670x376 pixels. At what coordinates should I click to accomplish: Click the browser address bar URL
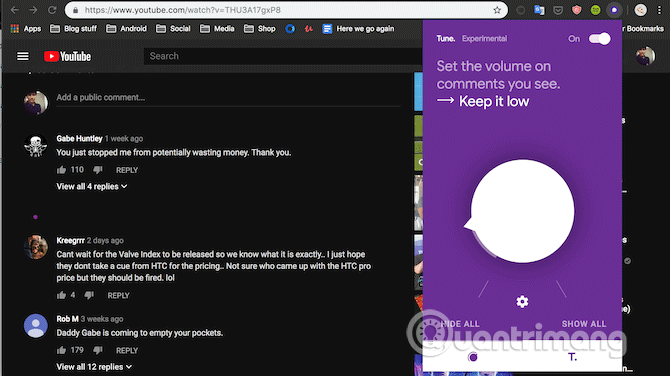click(182, 10)
